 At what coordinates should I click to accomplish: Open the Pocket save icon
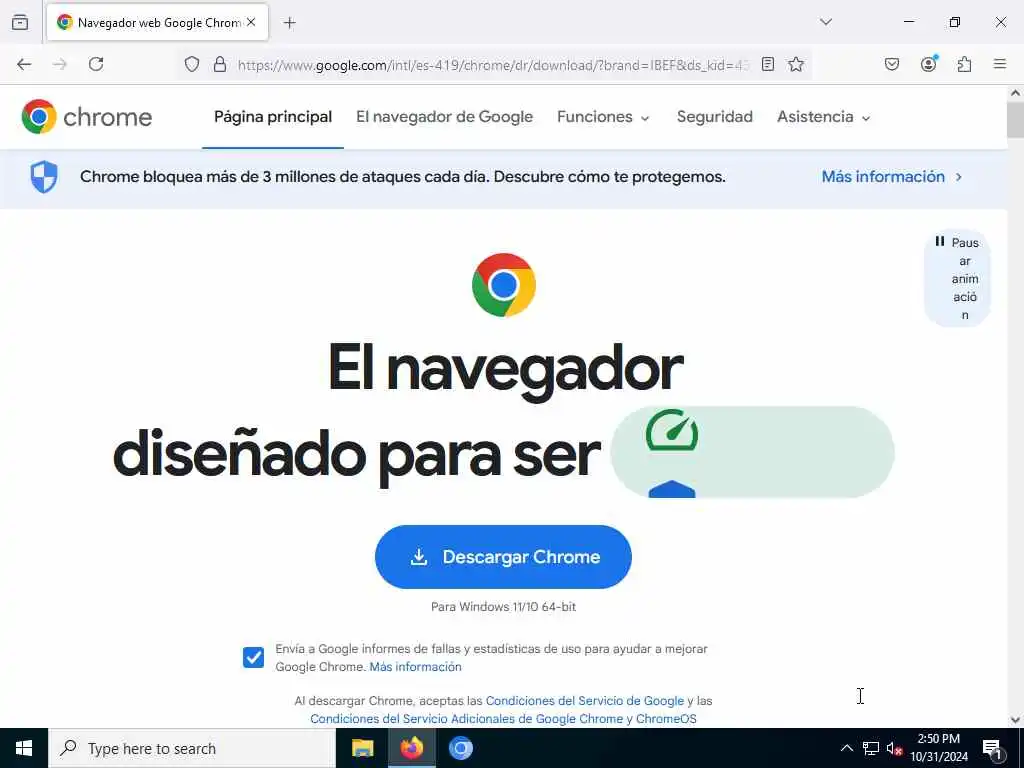(892, 64)
